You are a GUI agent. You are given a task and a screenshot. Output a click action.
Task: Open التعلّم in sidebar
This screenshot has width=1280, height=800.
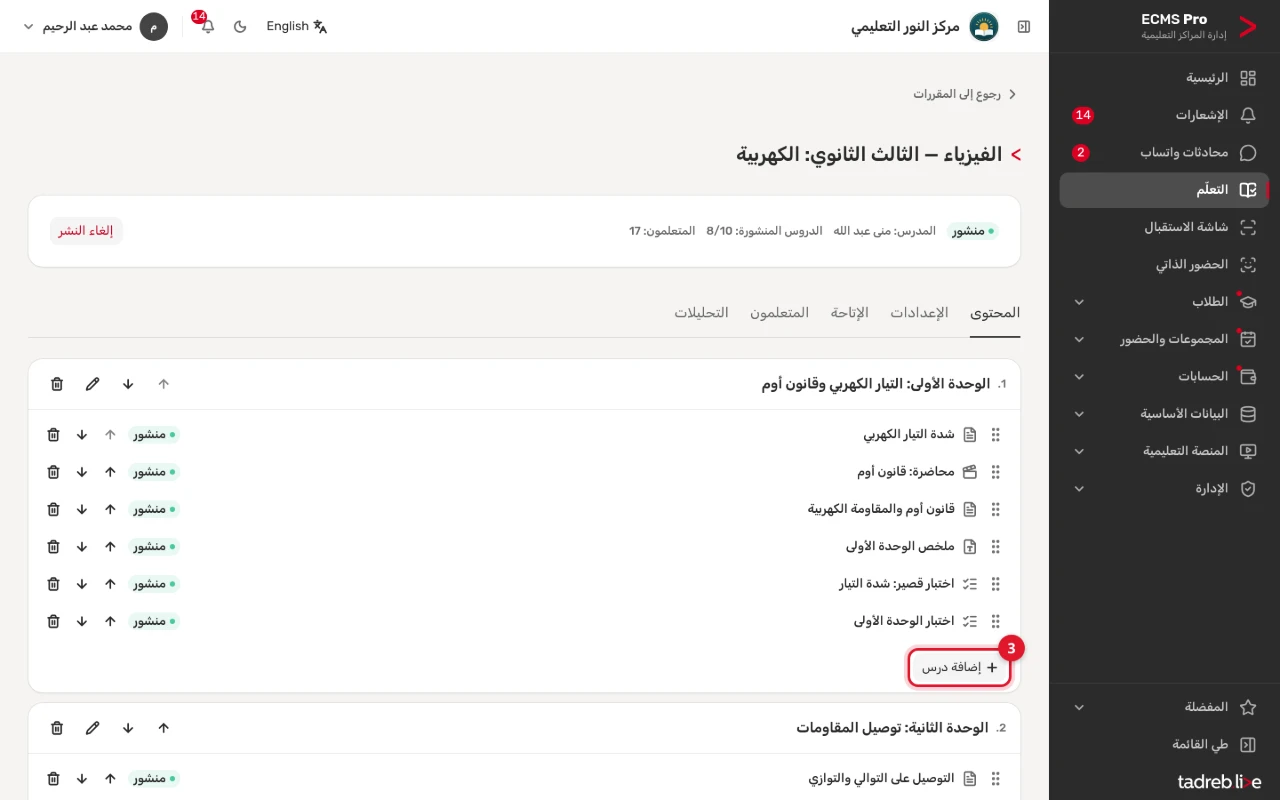(x=1164, y=190)
